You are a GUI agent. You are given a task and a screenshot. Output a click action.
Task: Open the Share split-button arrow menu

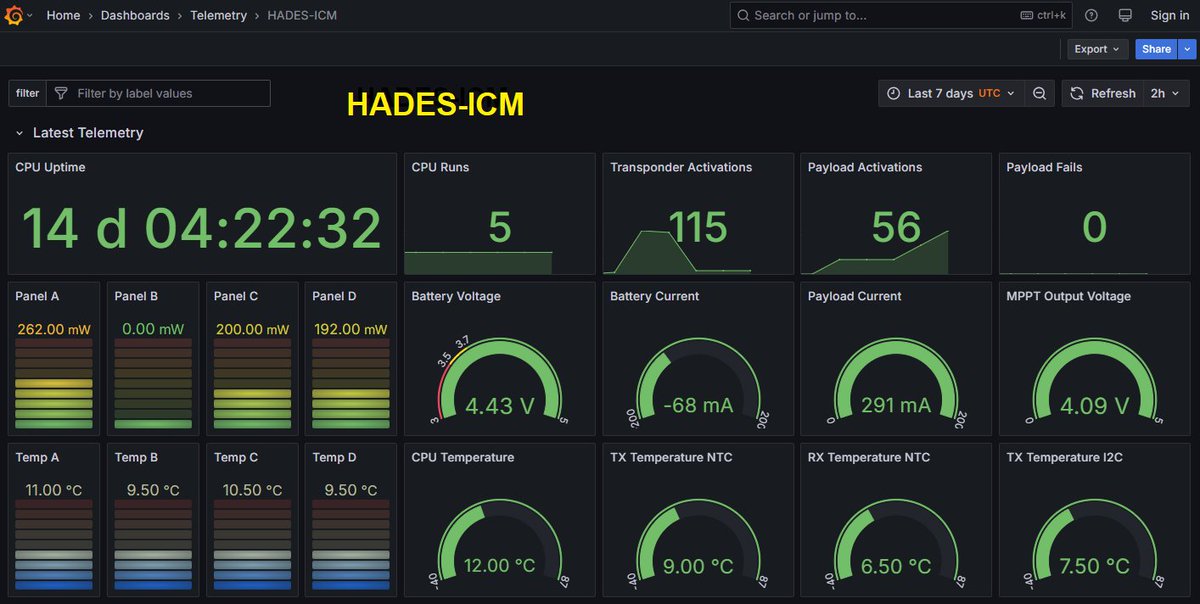[x=1188, y=48]
